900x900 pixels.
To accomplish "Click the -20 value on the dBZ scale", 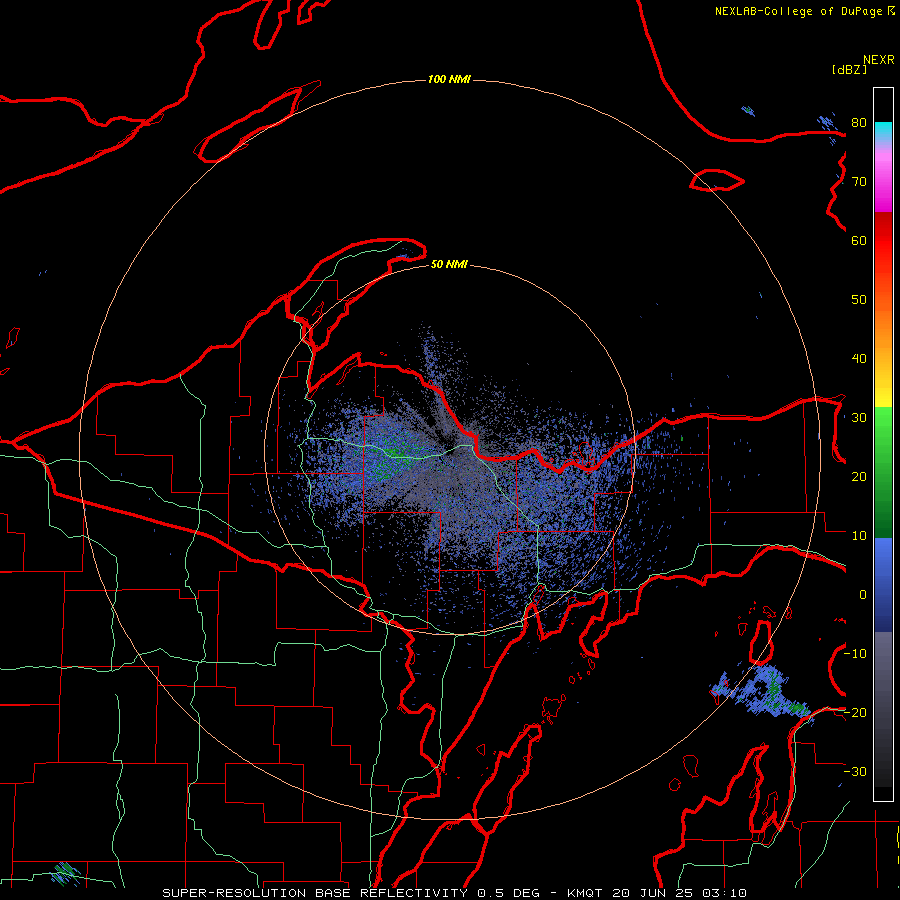I will click(855, 712).
